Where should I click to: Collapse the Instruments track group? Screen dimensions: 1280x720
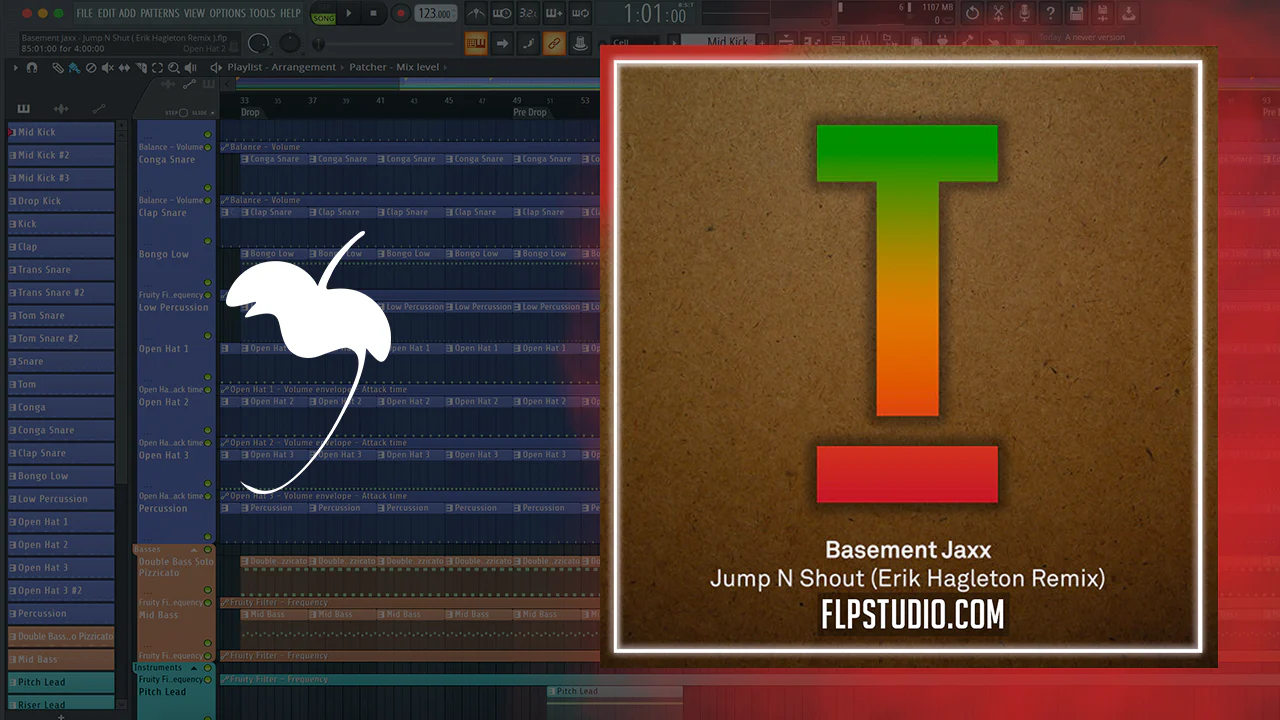point(195,668)
